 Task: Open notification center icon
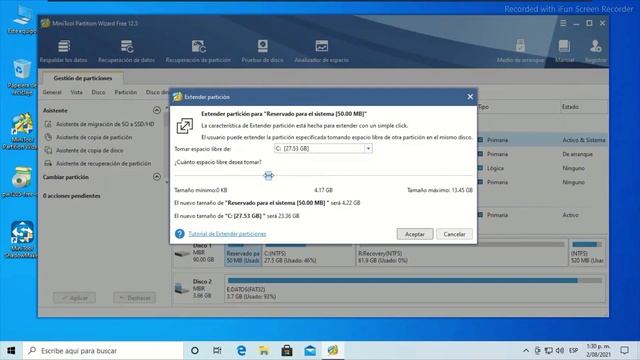click(x=624, y=350)
